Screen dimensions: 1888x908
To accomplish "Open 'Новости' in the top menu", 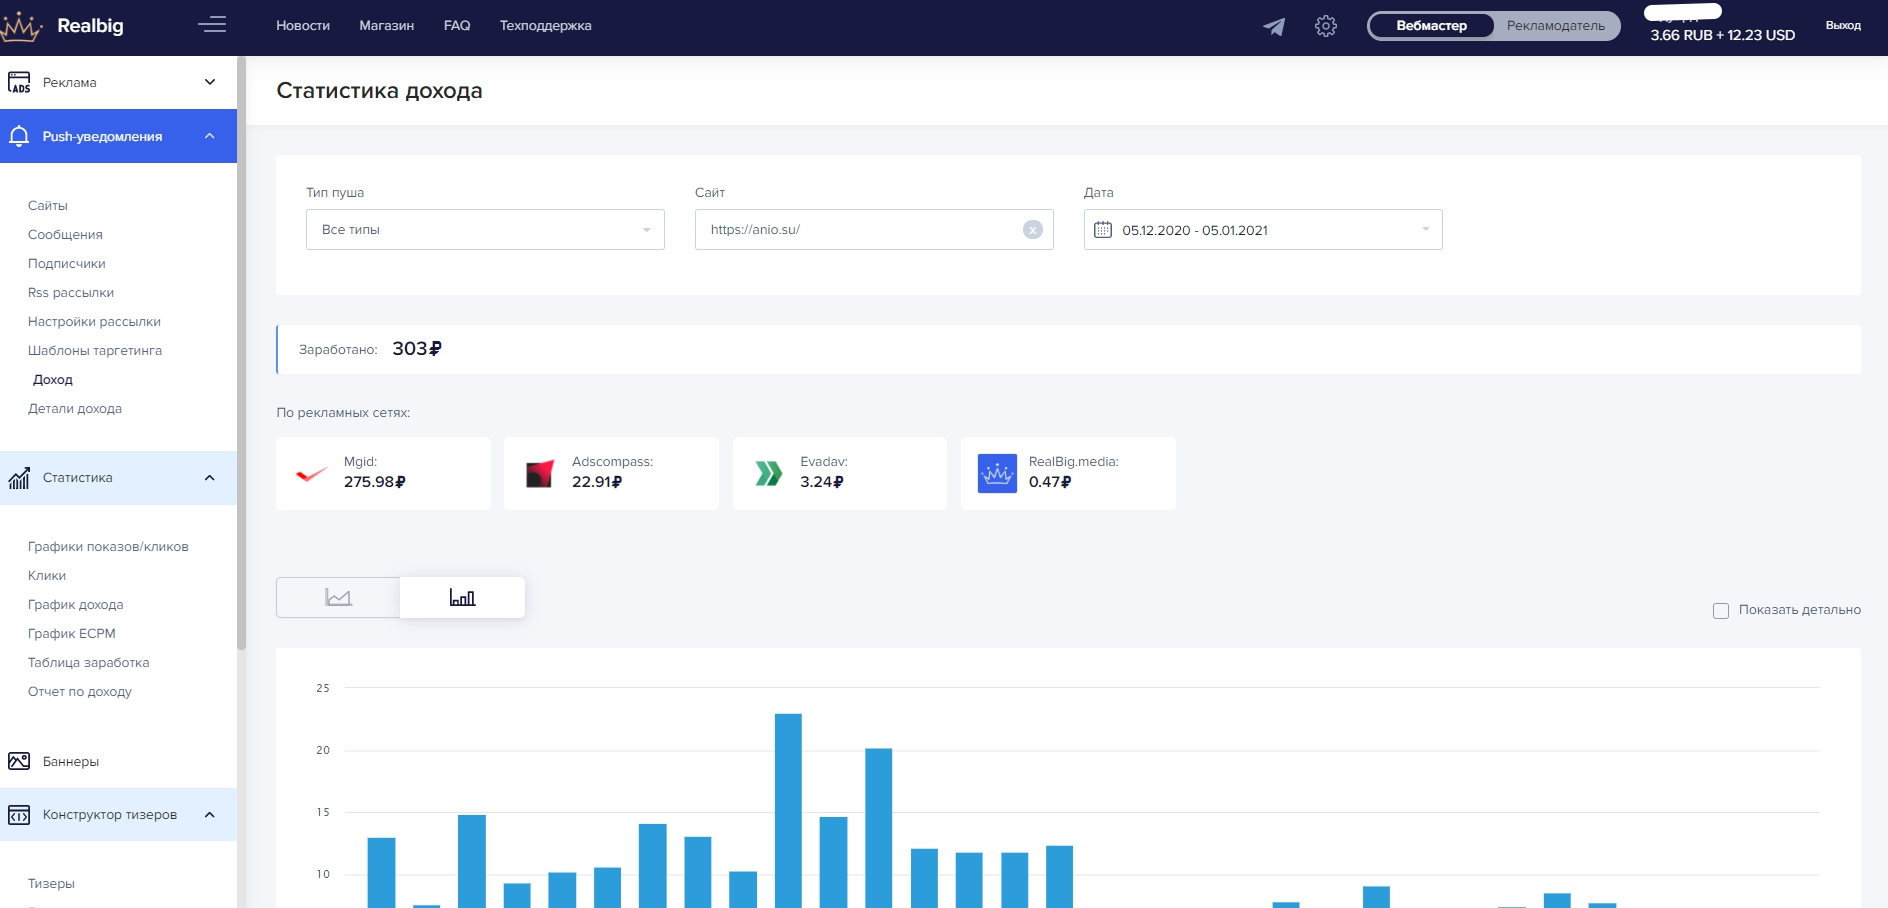I will [x=303, y=26].
